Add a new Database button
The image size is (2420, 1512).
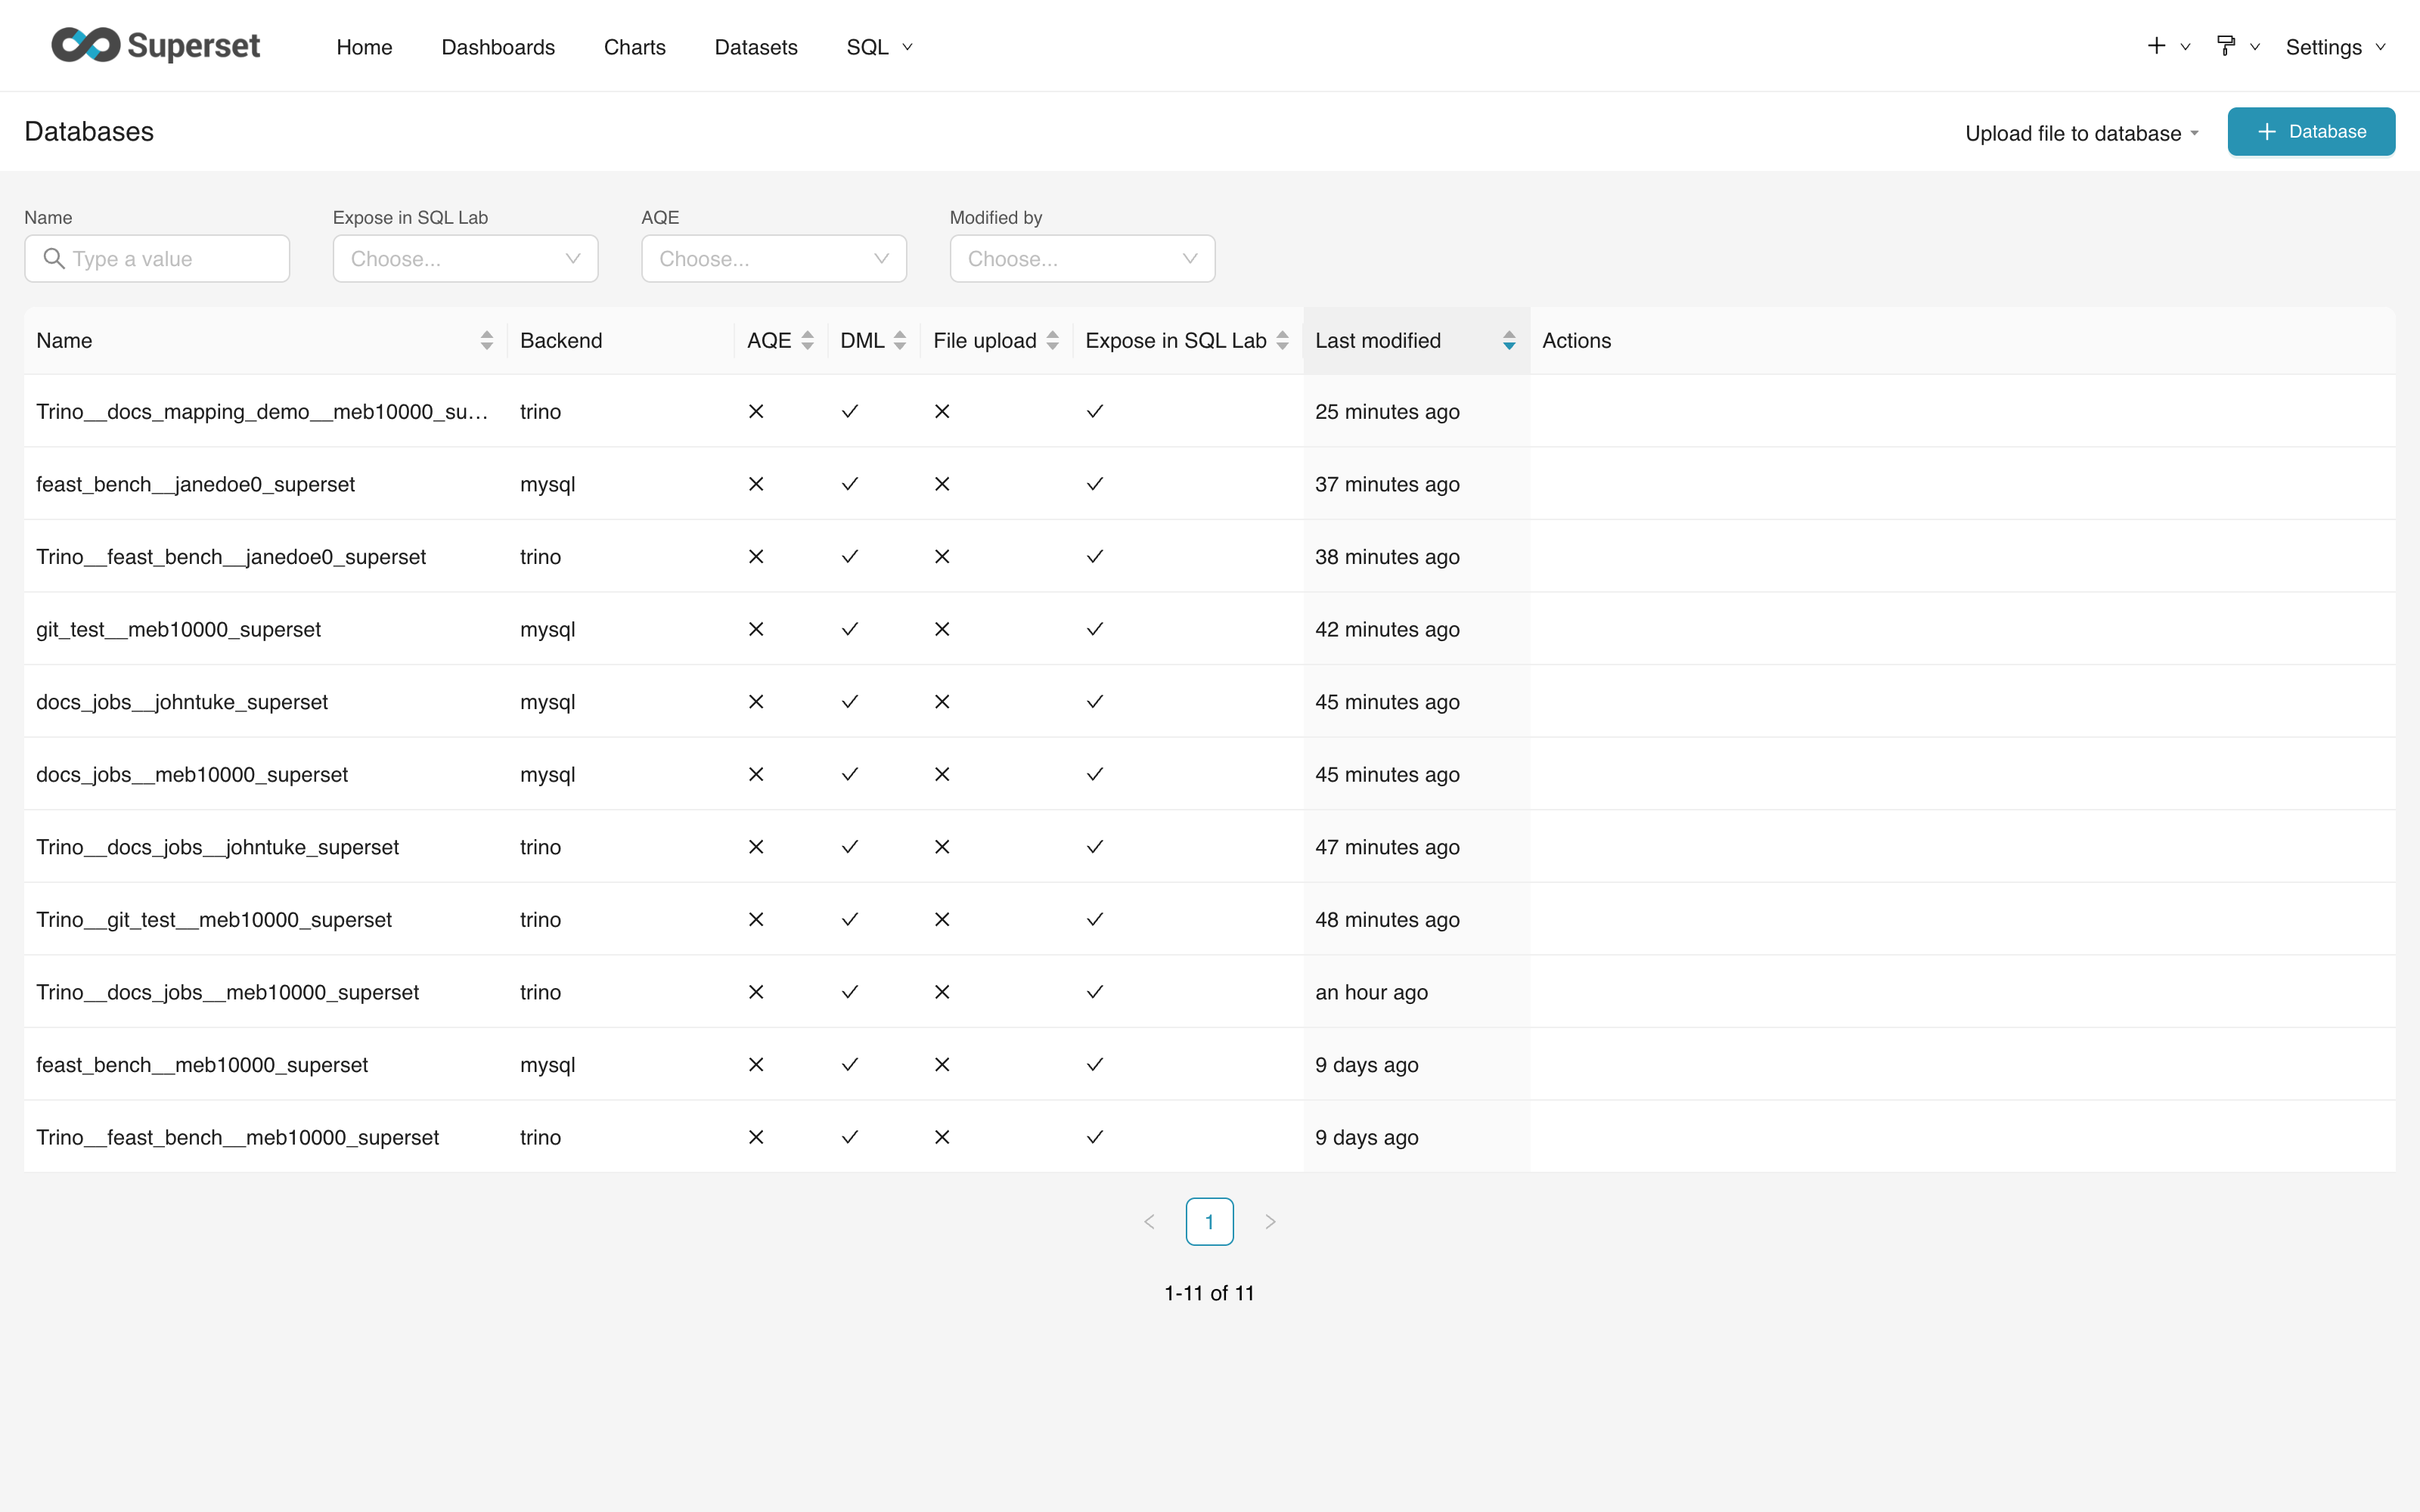tap(2311, 131)
